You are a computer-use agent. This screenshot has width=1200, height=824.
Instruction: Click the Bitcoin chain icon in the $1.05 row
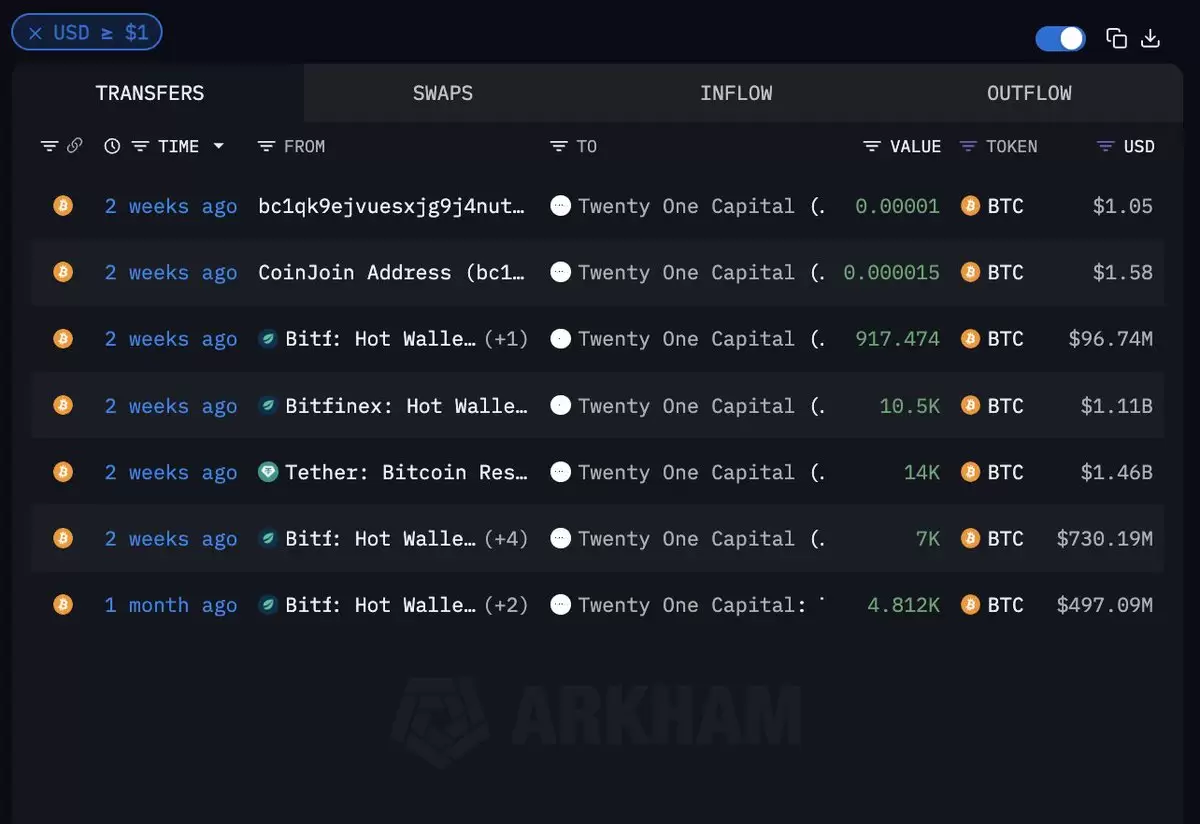63,206
